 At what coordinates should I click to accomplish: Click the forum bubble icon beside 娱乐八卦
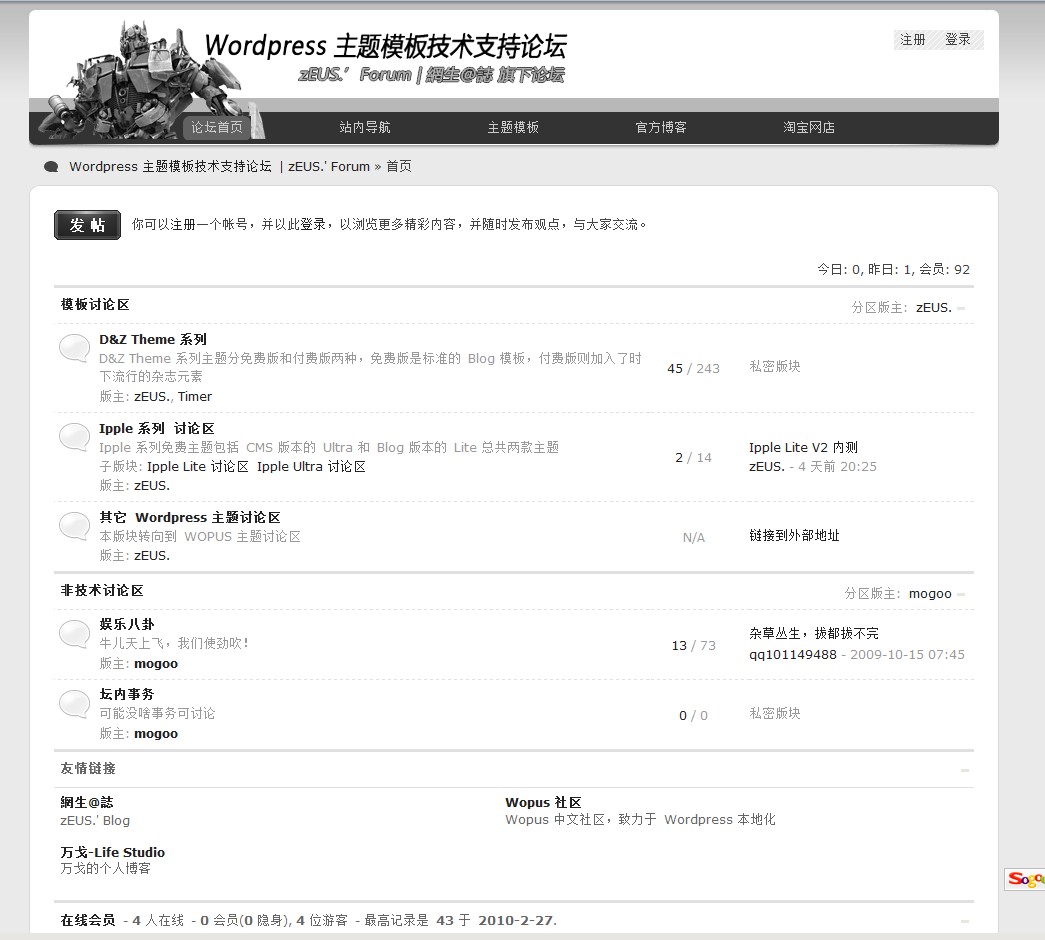[x=74, y=634]
